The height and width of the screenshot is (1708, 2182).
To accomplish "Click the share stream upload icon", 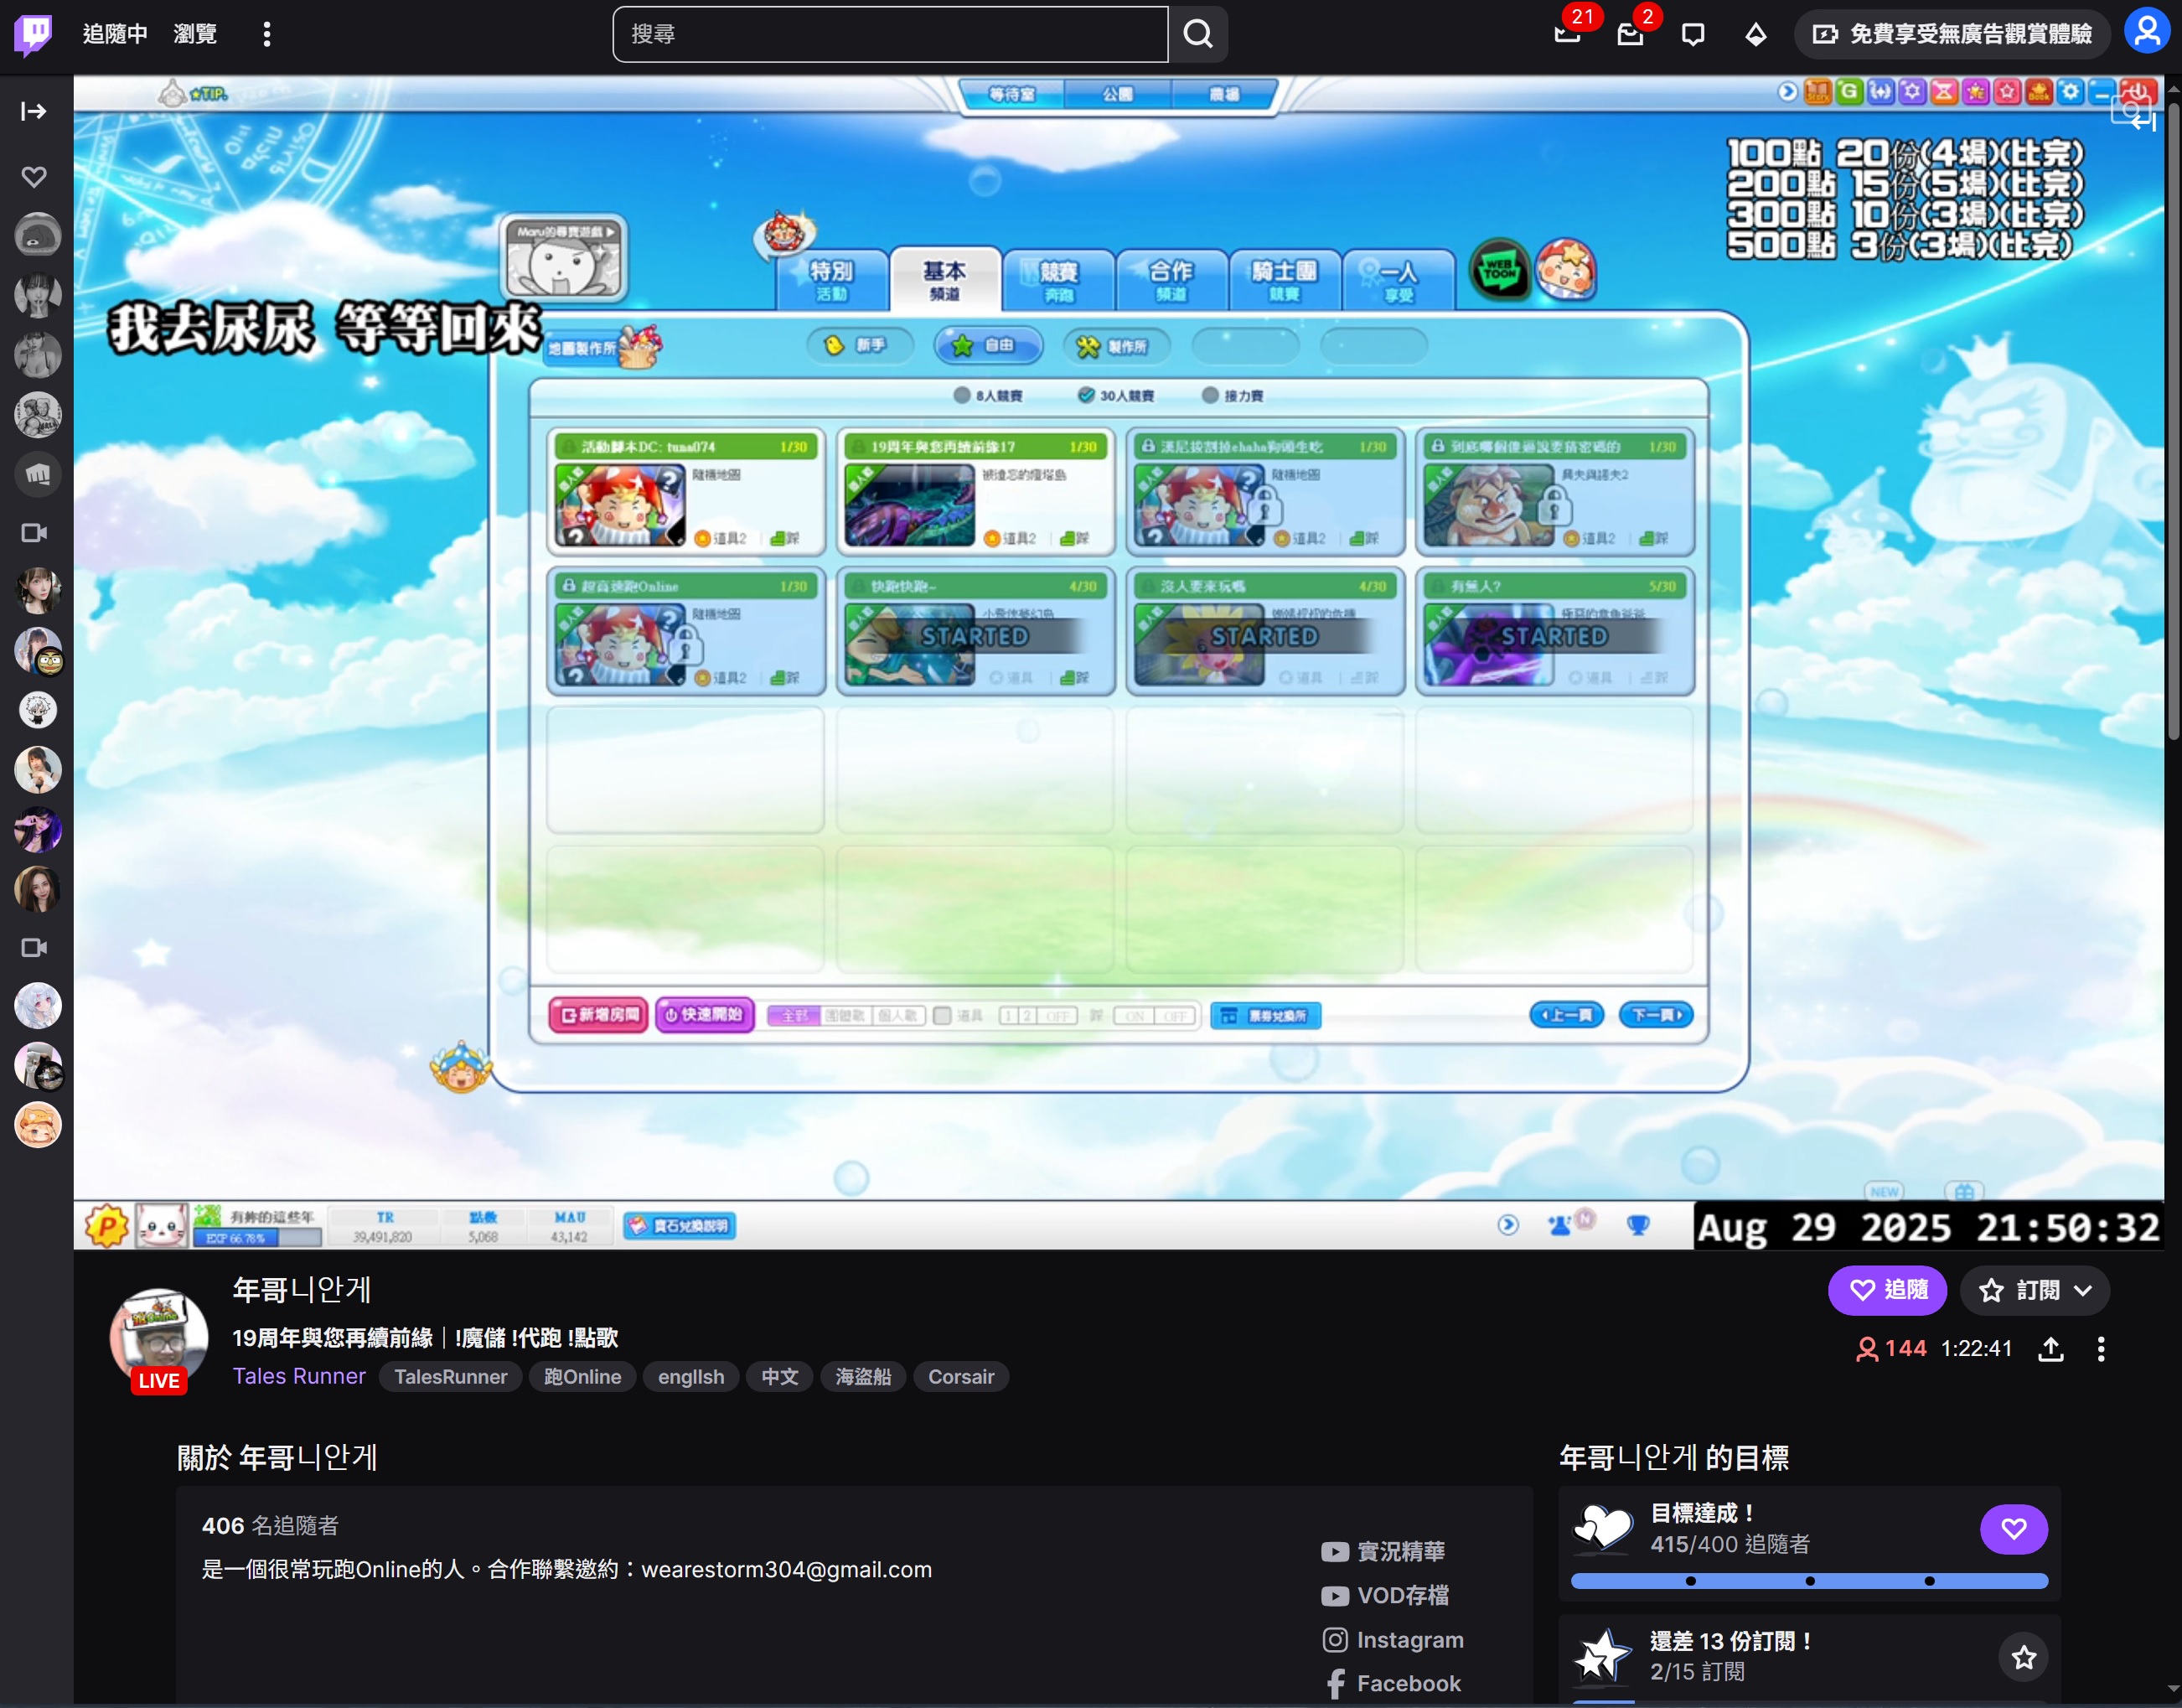I will tap(2050, 1349).
